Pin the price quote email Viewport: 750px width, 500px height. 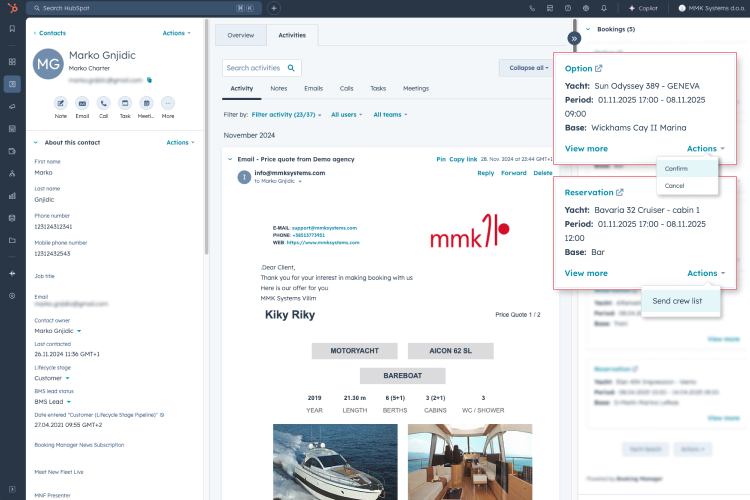[x=441, y=159]
